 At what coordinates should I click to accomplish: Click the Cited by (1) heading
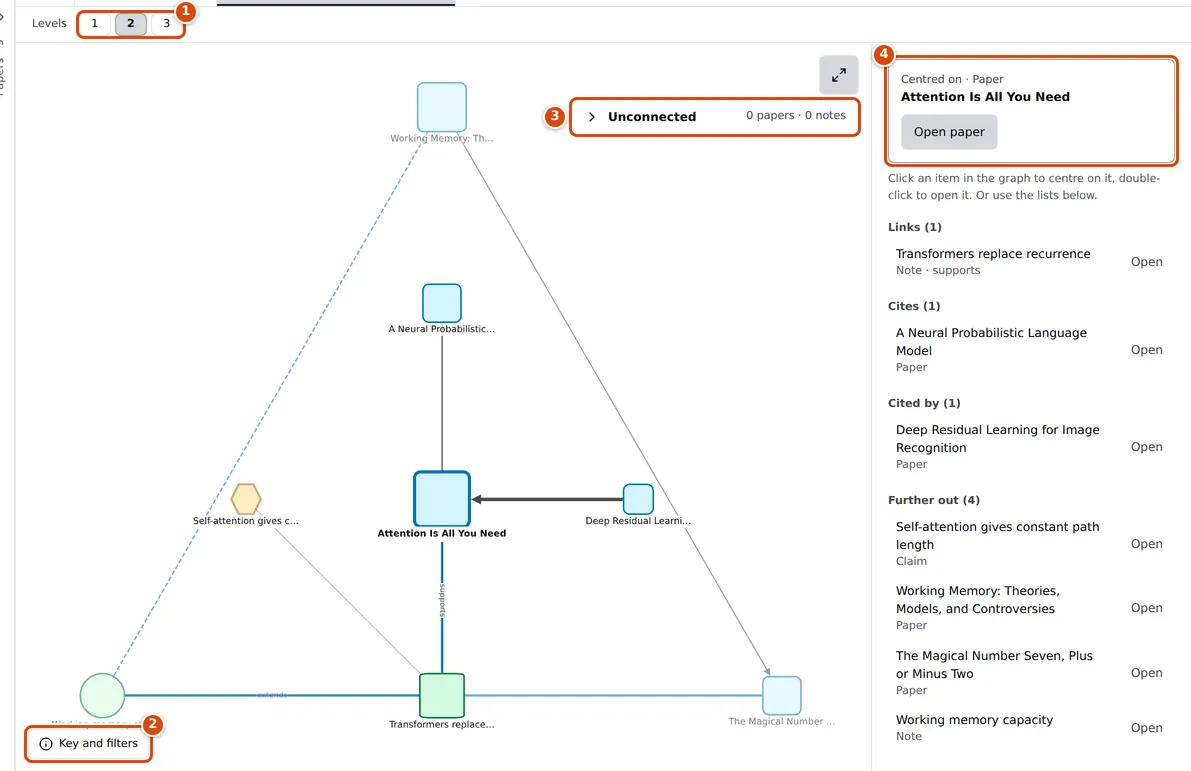tap(924, 403)
